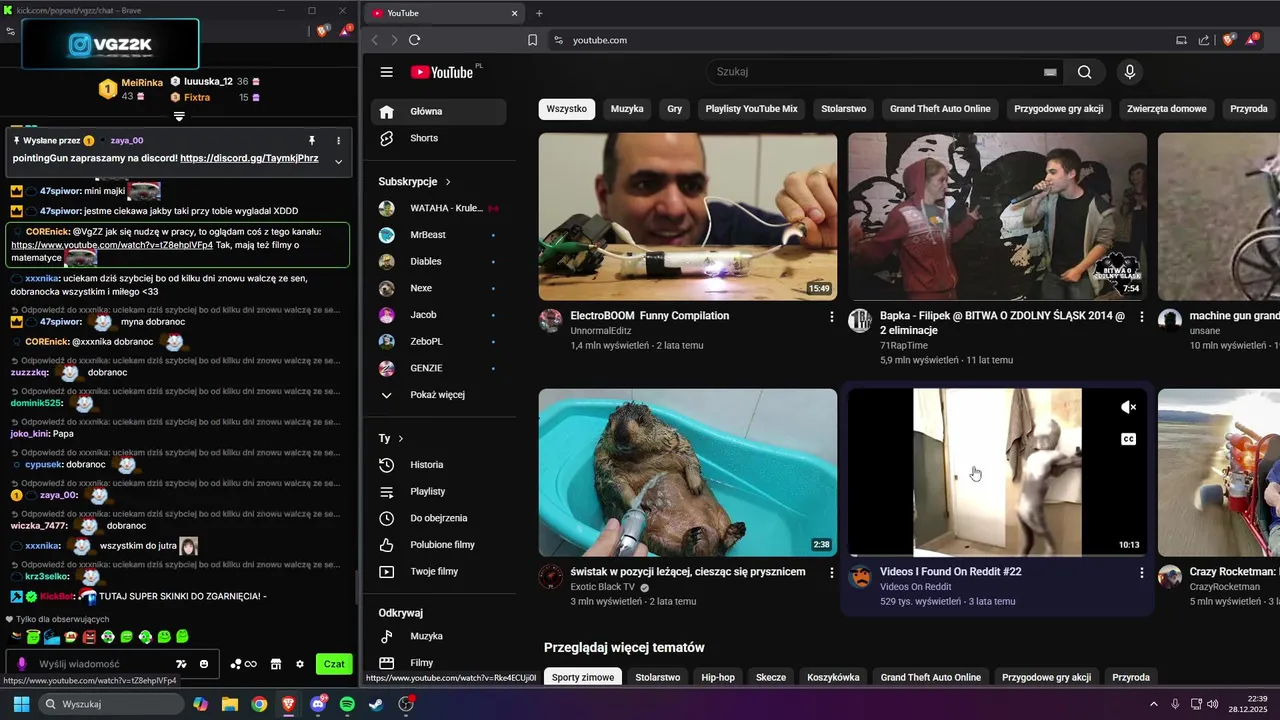Open site settings icon in Kick chat window
The height and width of the screenshot is (720, 1280).
10,31
